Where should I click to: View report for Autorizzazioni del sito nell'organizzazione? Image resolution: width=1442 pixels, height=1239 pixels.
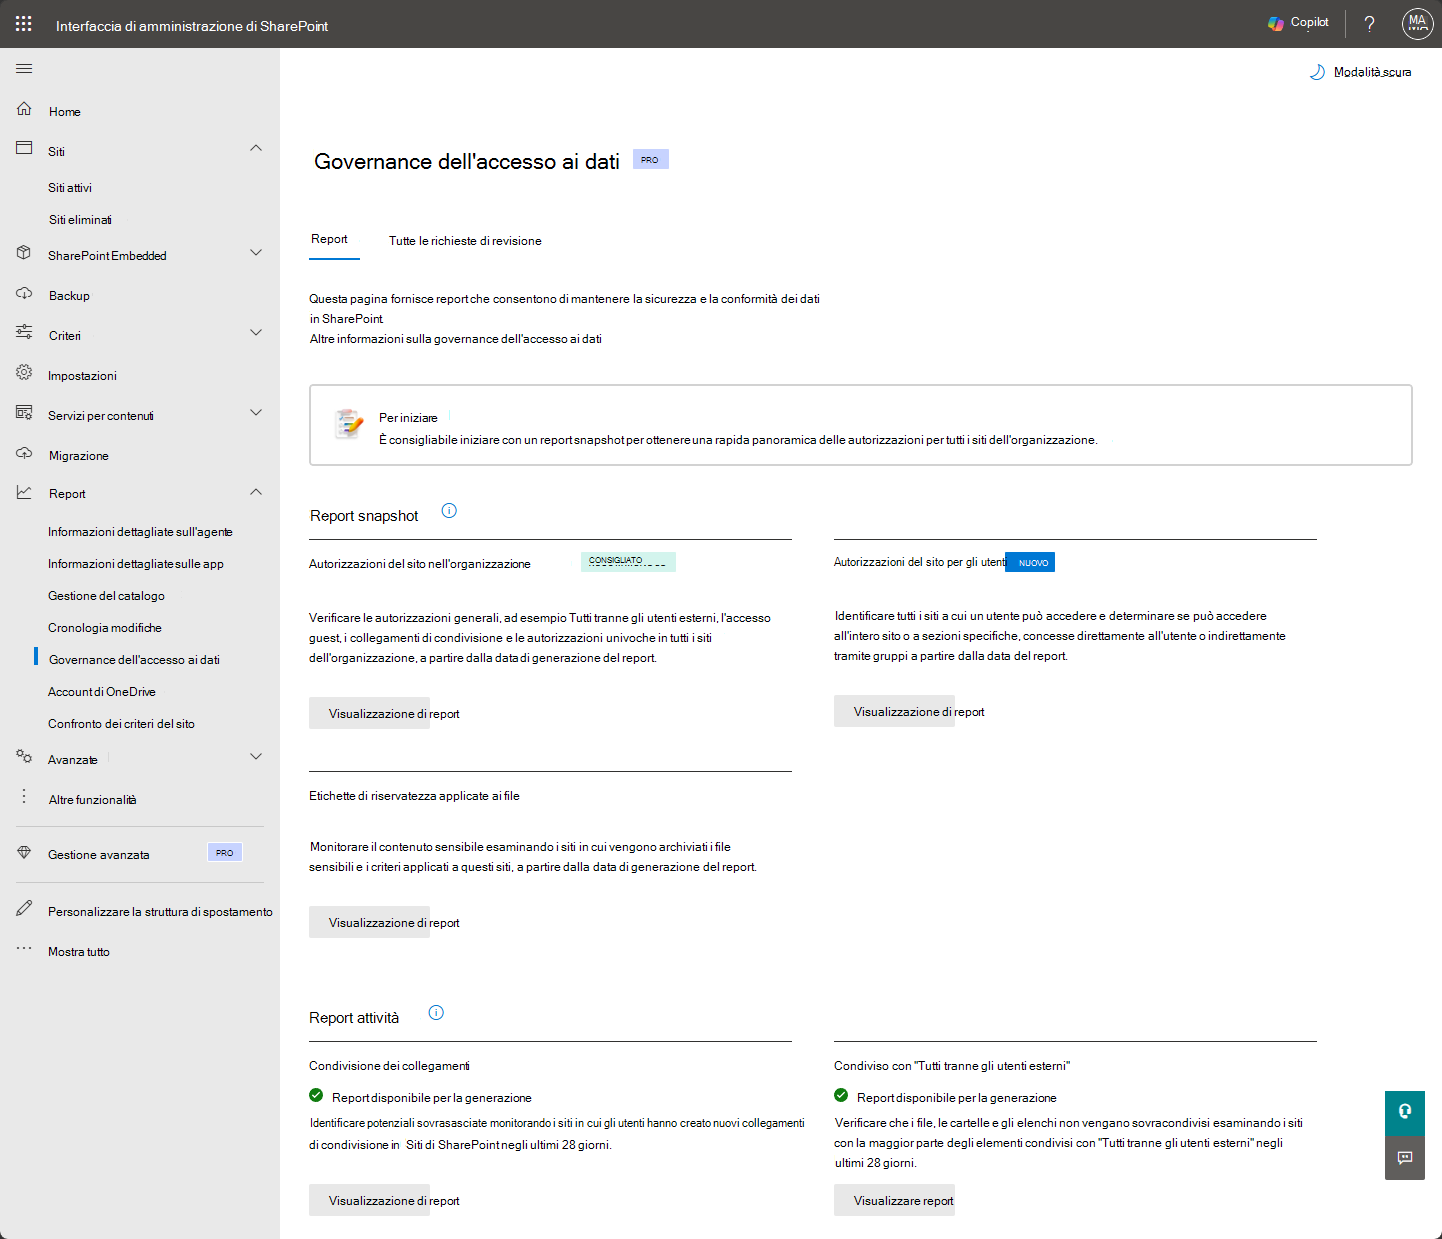tap(370, 713)
